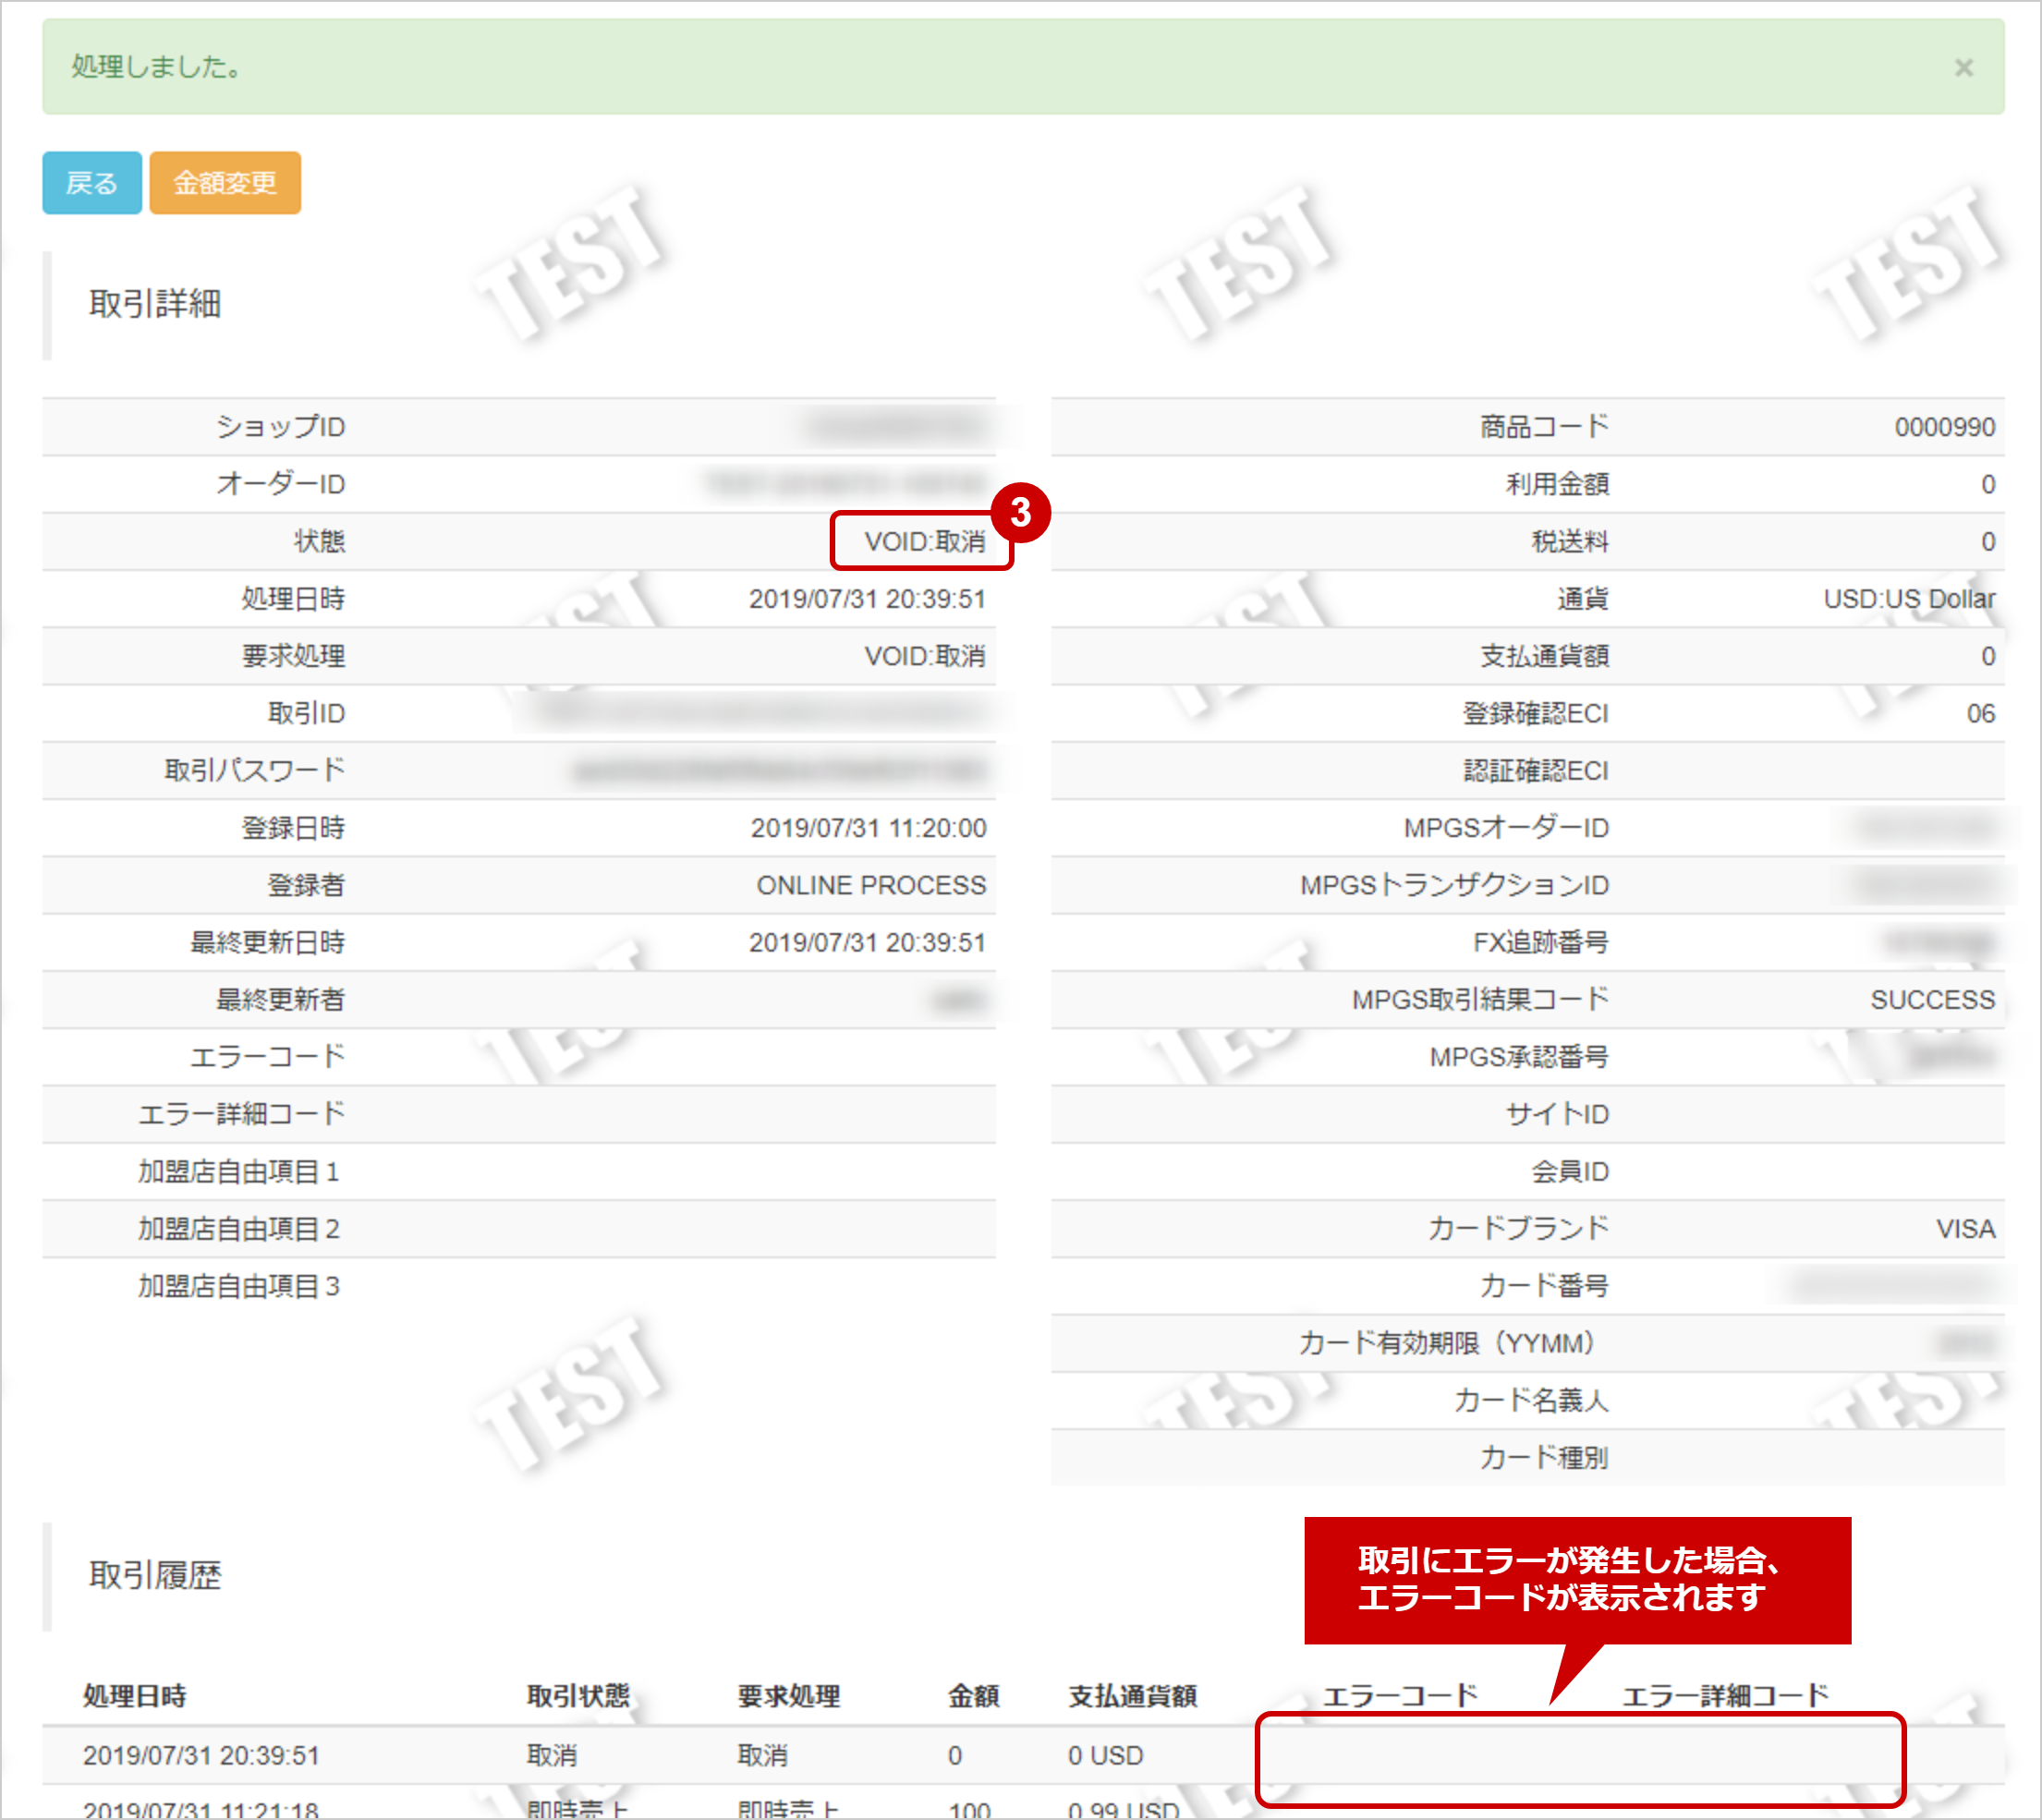Screen dimensions: 2042x1820
Task: Click the ショップID label
Action: (281, 427)
